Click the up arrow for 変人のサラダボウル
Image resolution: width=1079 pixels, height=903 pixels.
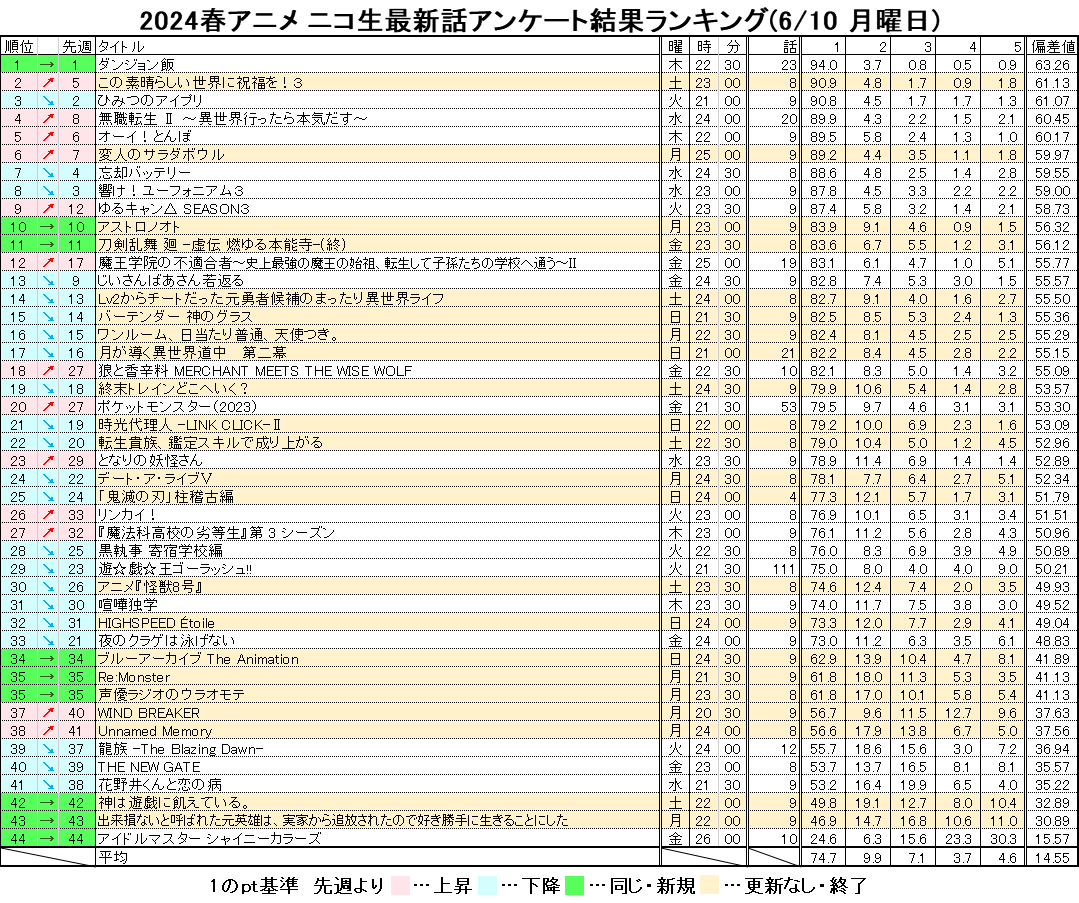[x=47, y=155]
